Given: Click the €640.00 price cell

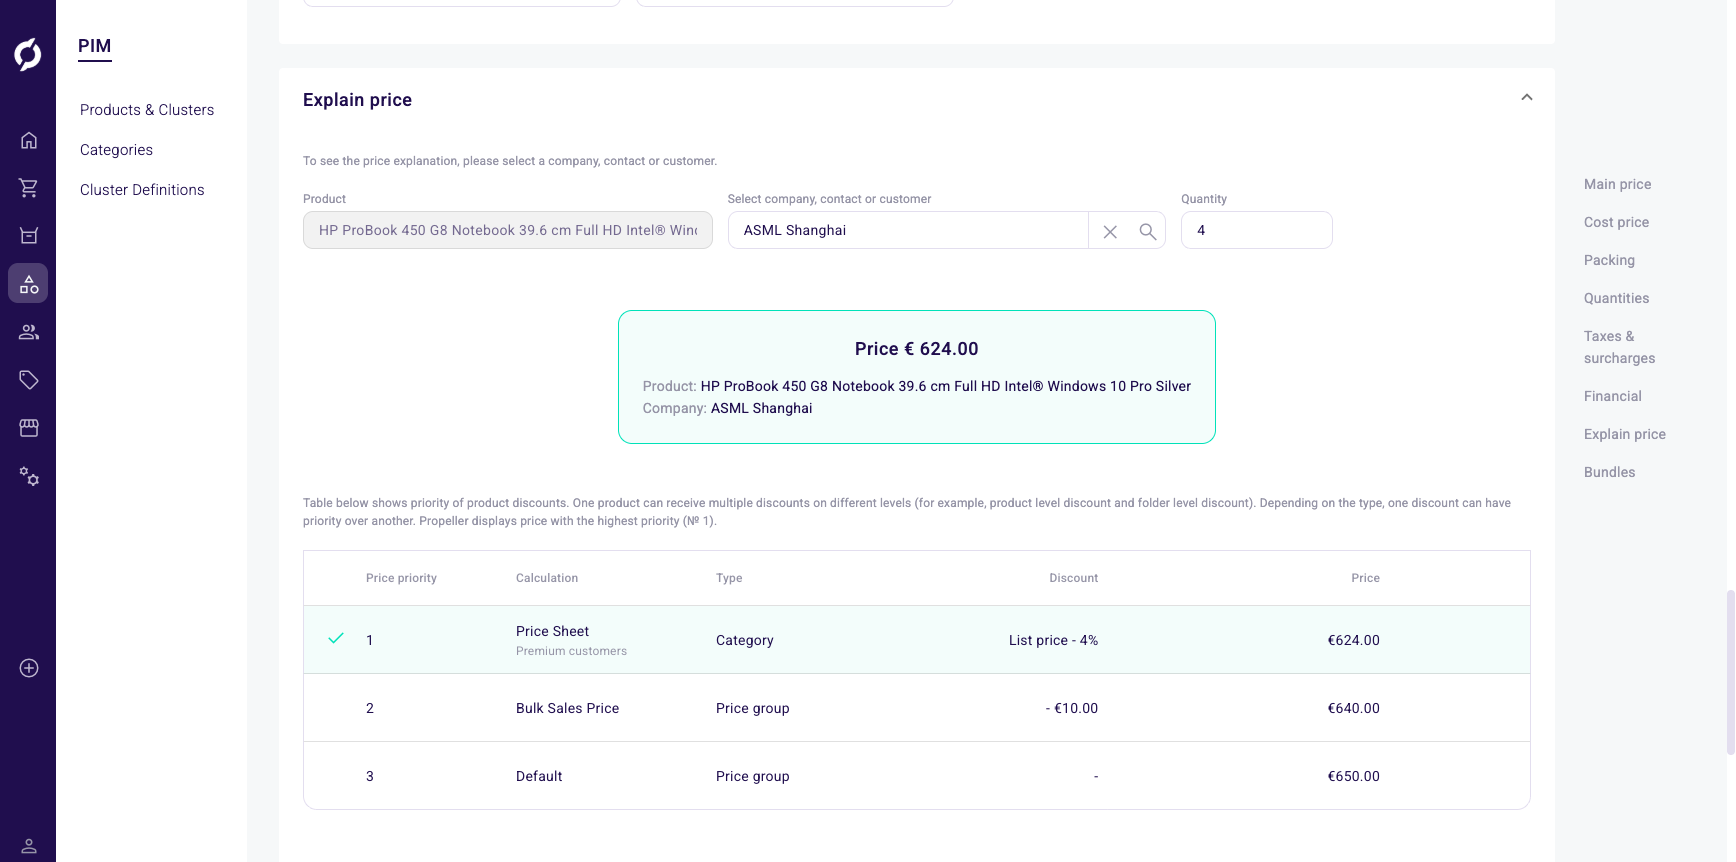Looking at the screenshot, I should pos(1353,708).
